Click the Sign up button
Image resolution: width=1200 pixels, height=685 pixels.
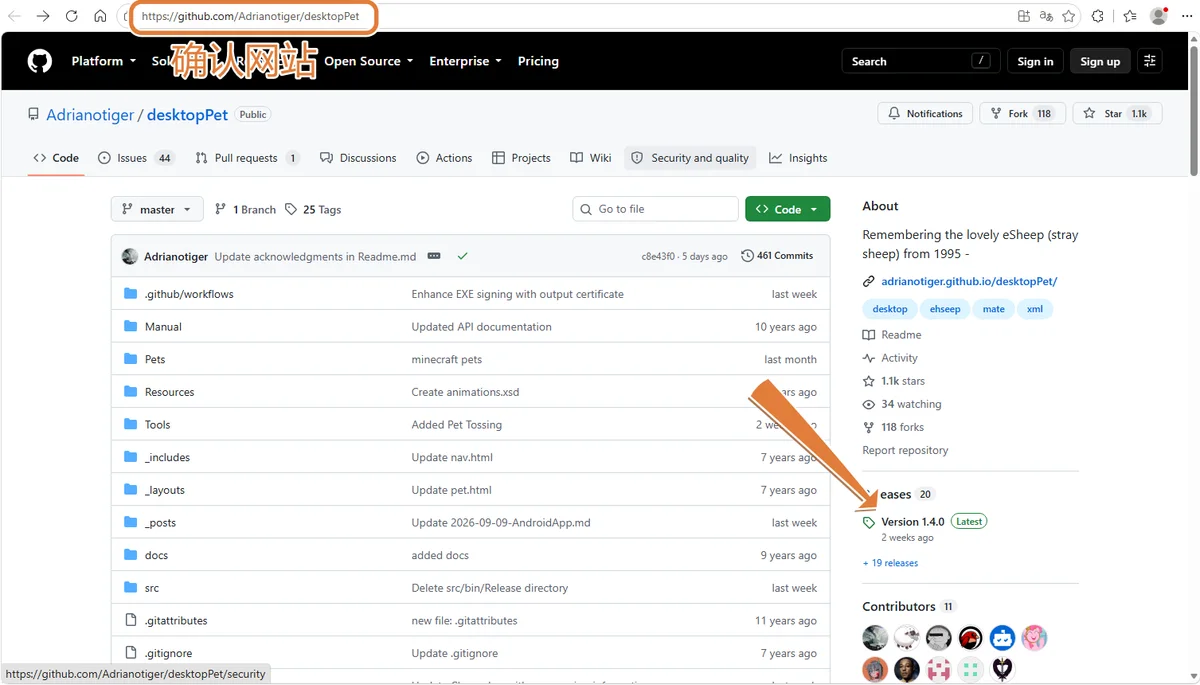pos(1100,61)
